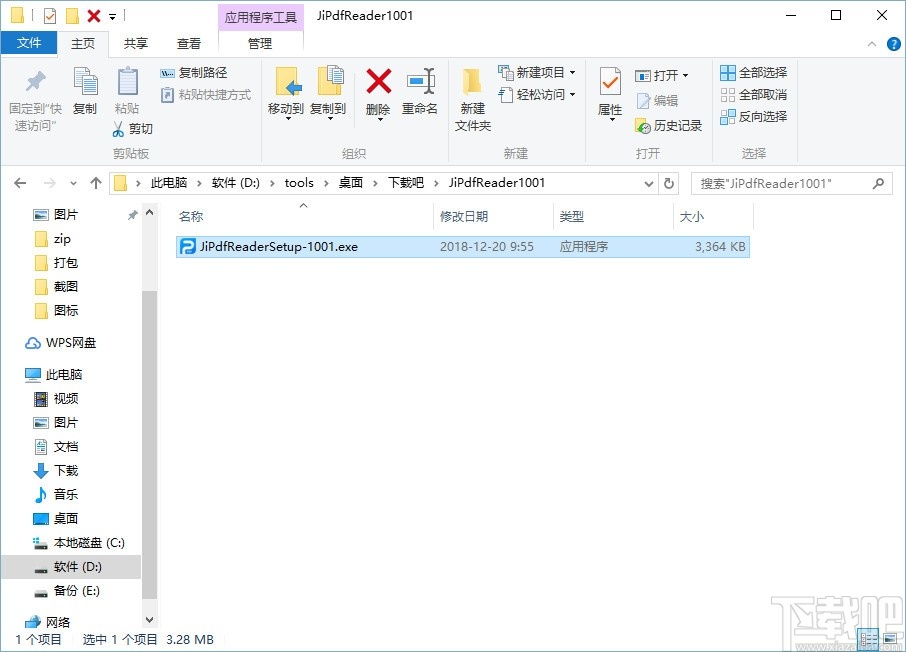Click the Edit (编辑) button
Viewport: 906px width, 652px height.
(657, 101)
